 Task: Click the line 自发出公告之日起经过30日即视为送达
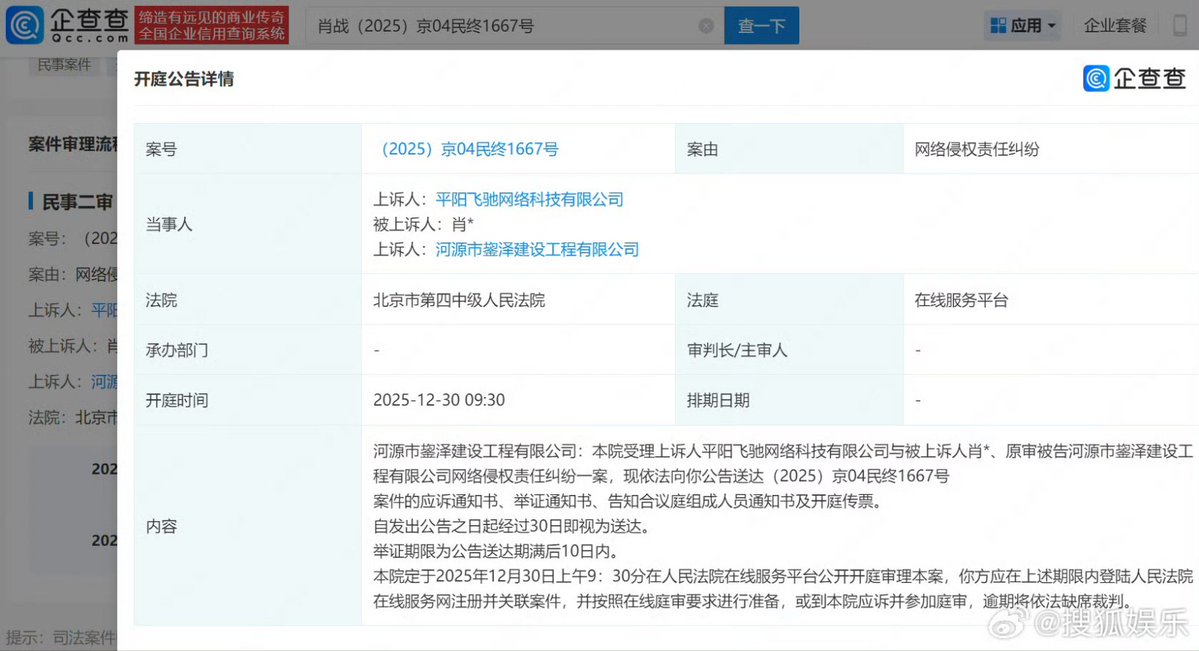pos(512,526)
